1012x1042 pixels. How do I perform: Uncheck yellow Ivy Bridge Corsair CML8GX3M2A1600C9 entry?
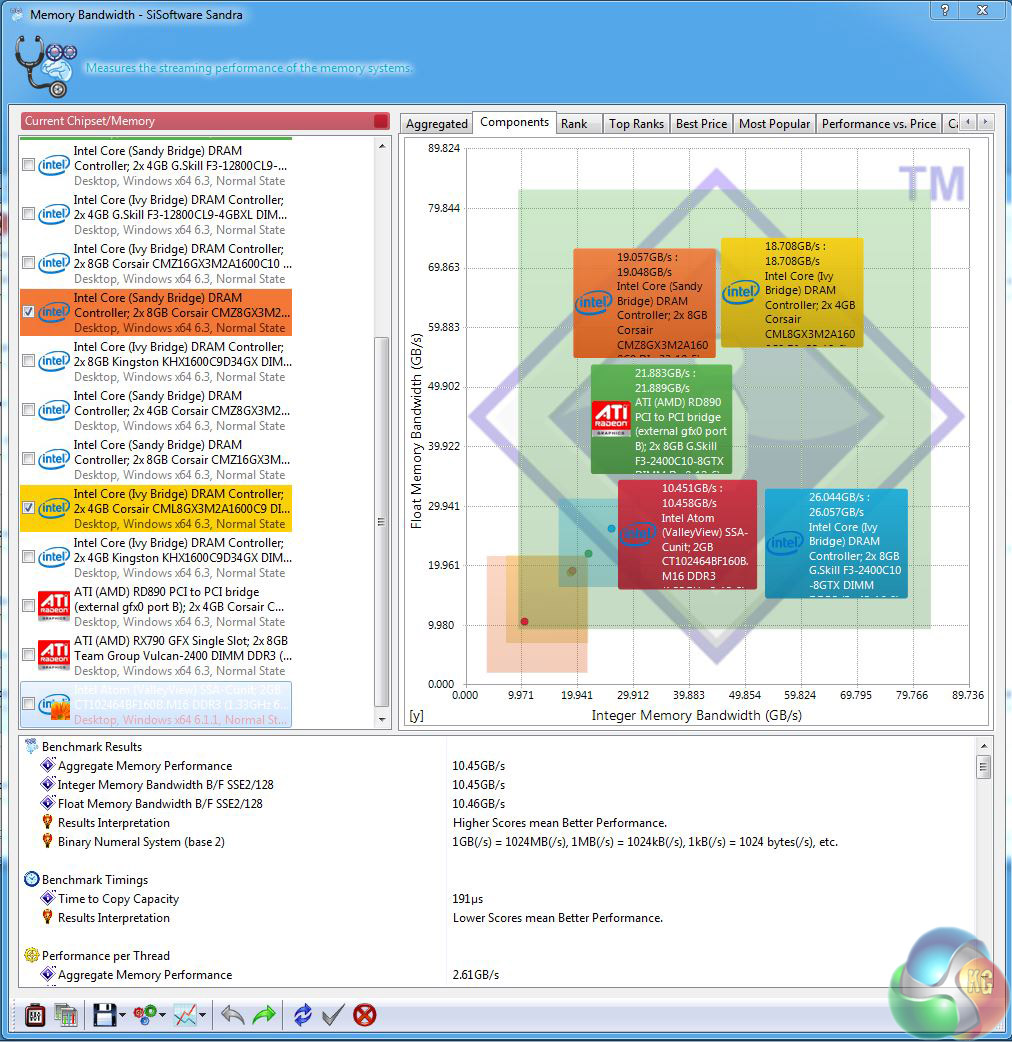[x=29, y=508]
